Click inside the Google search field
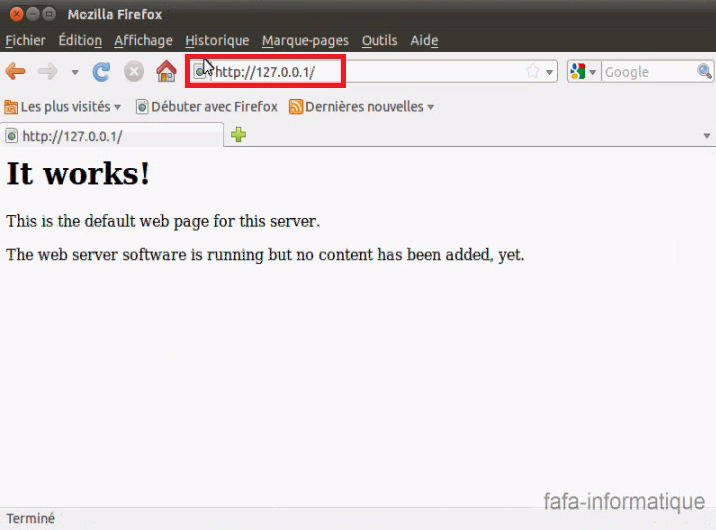 [x=648, y=72]
